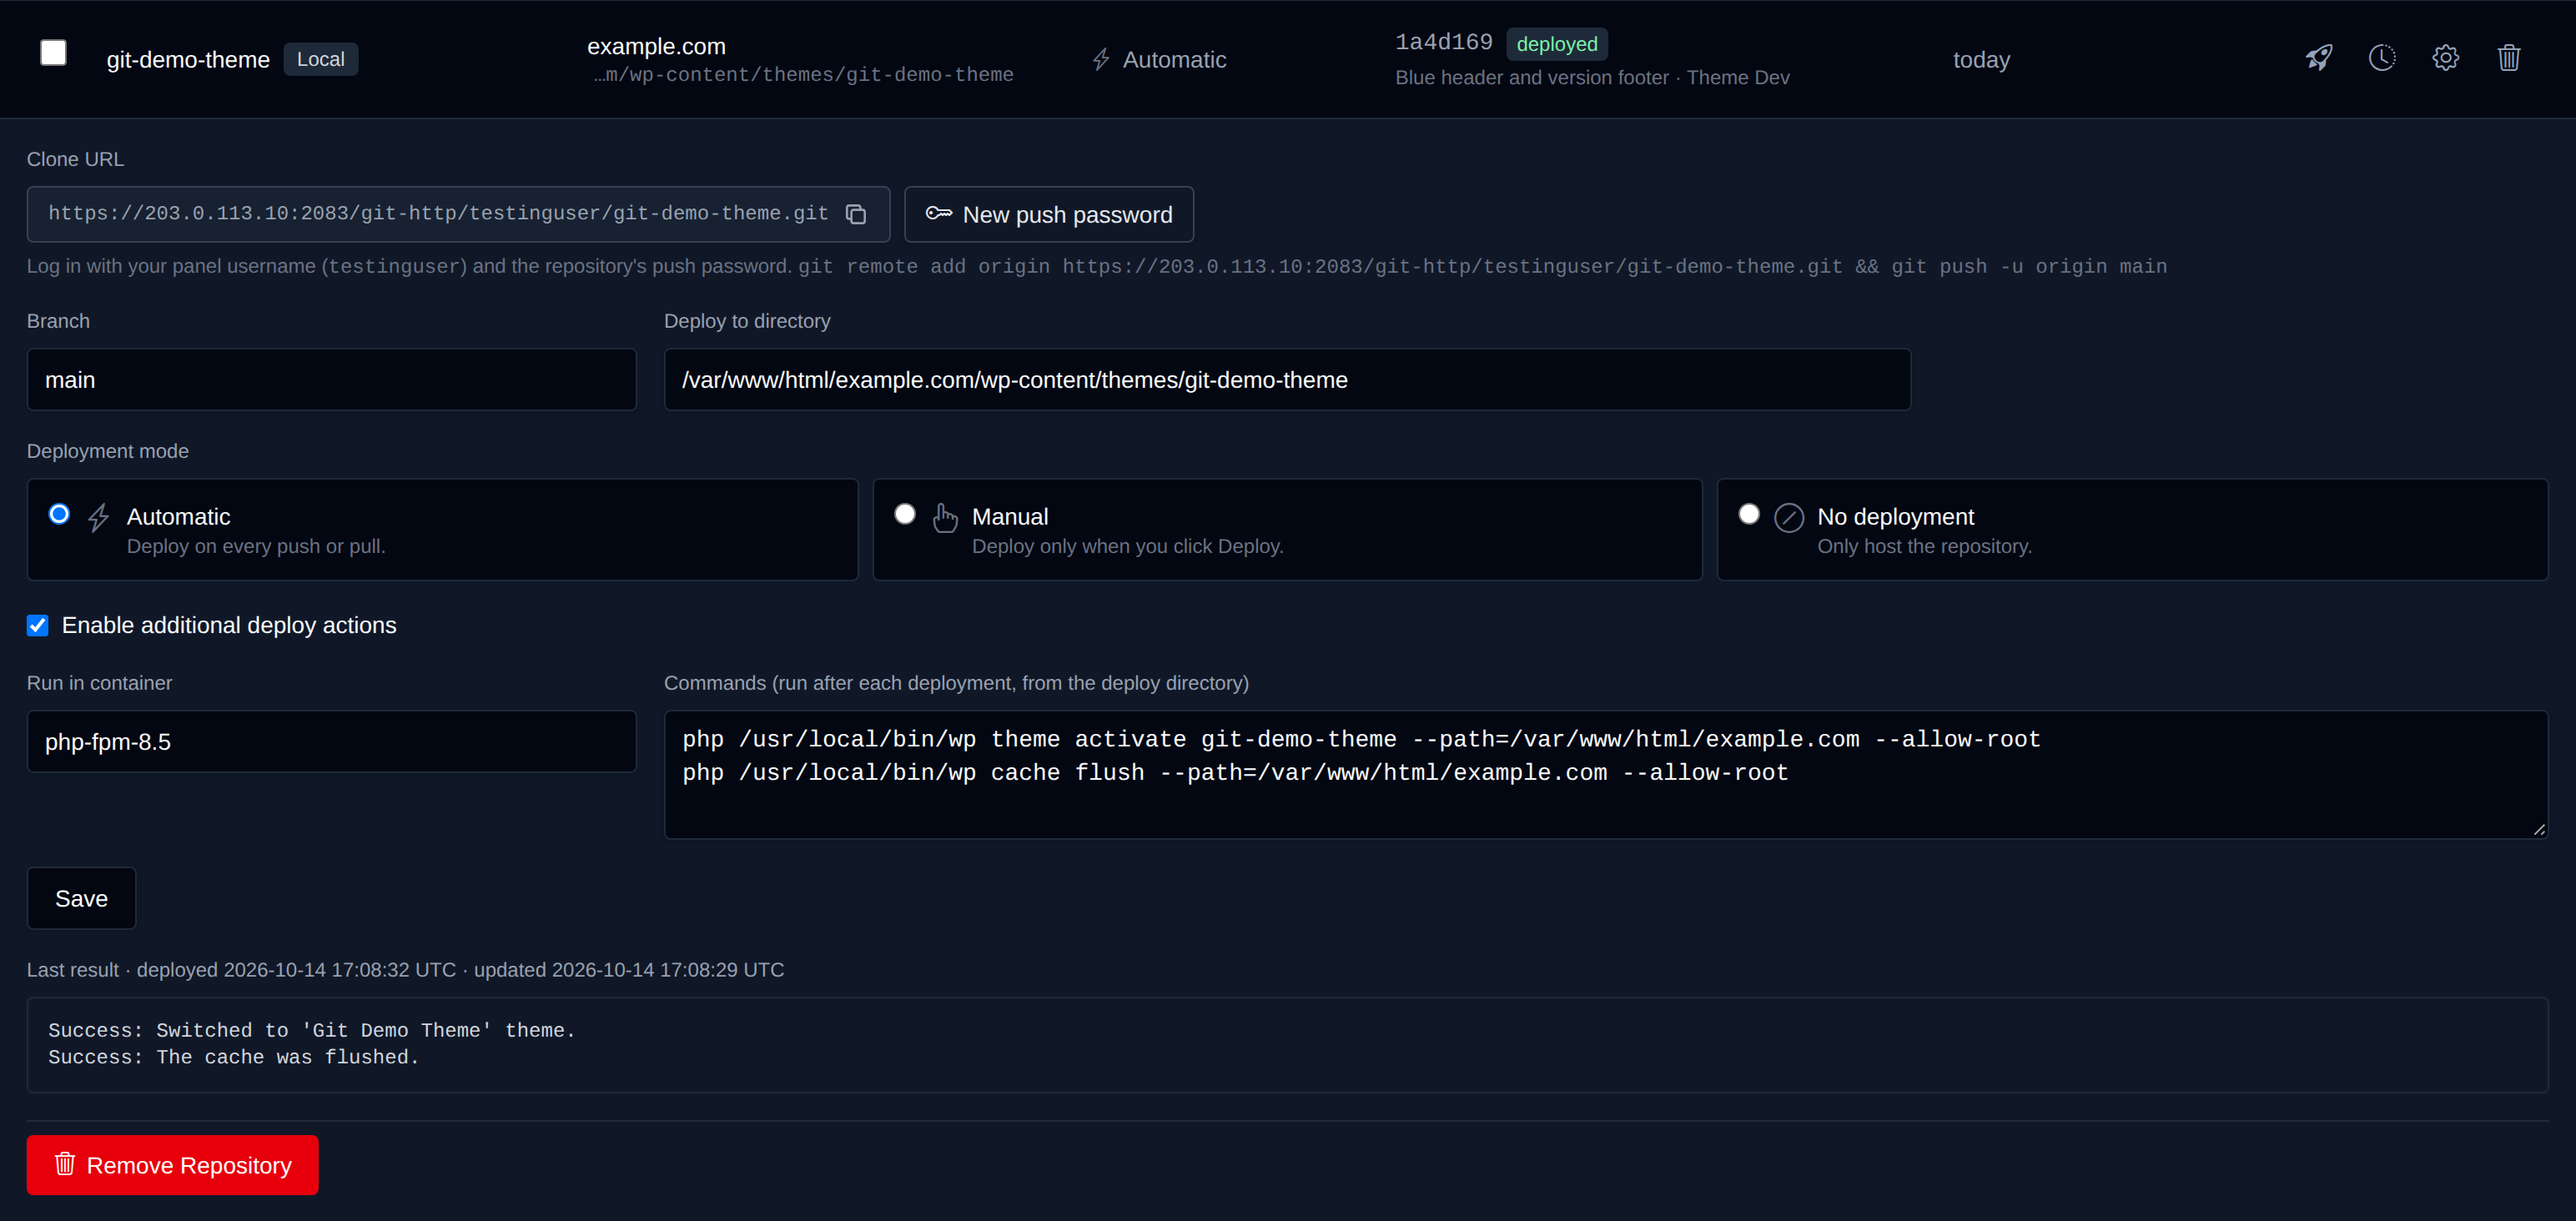The width and height of the screenshot is (2576, 1221).
Task: Click the green deployed status badge
Action: pyautogui.click(x=1556, y=44)
